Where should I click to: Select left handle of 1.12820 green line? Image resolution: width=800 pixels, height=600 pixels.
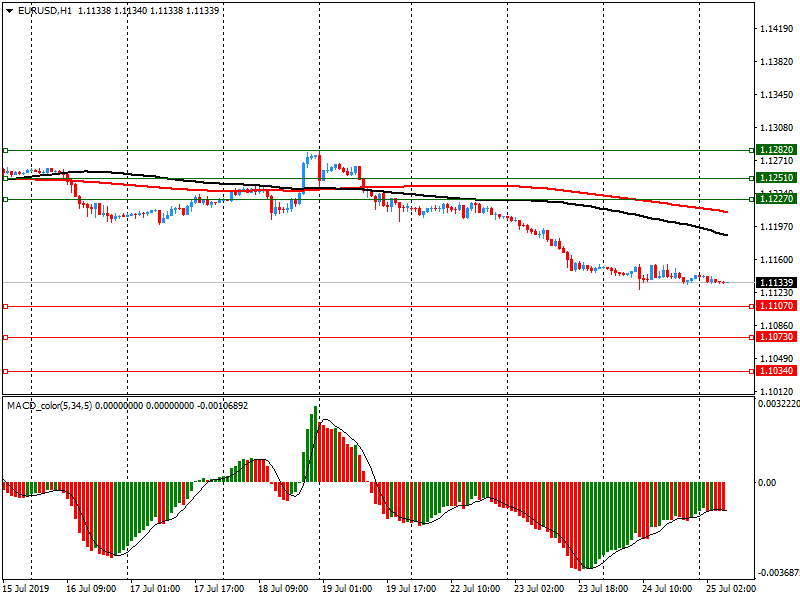click(6, 151)
